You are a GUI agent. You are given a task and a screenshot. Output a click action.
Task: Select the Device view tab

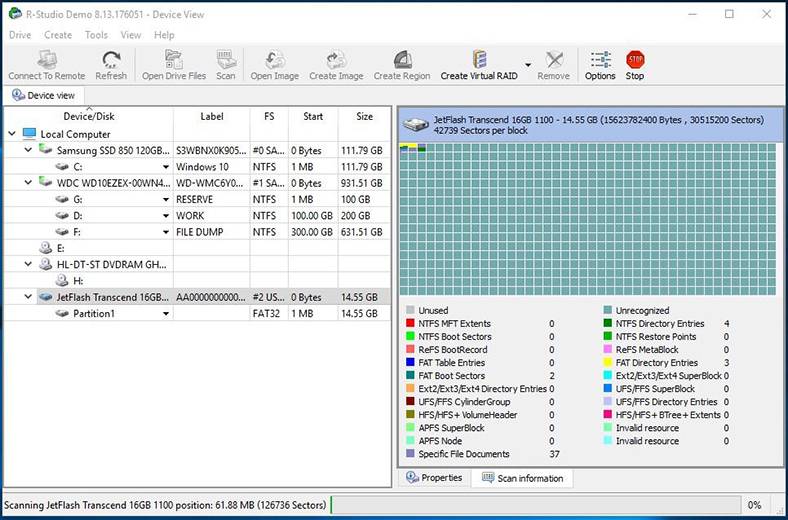(x=43, y=95)
